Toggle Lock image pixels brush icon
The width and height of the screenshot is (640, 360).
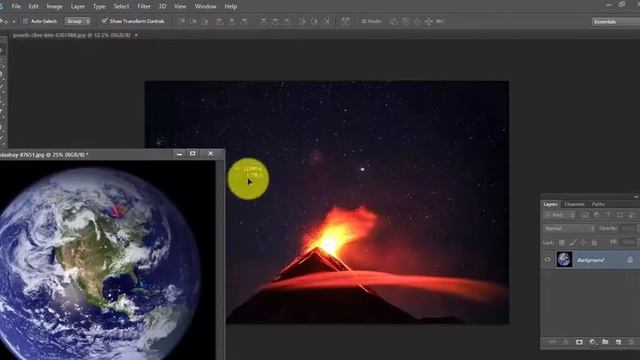tap(573, 242)
